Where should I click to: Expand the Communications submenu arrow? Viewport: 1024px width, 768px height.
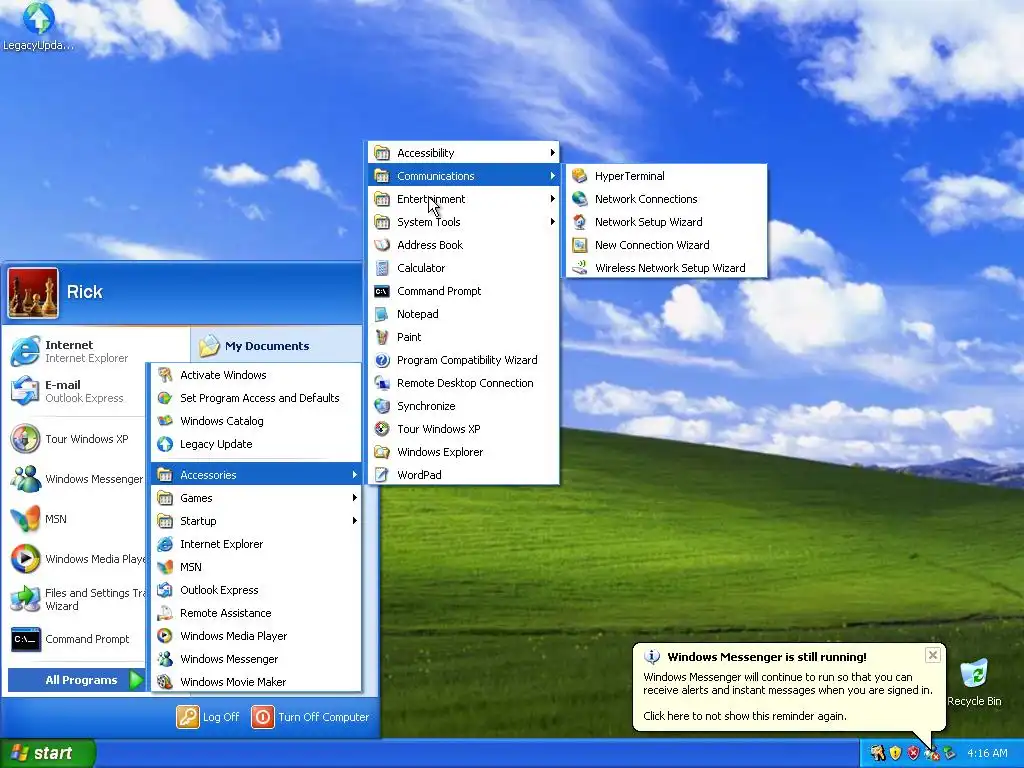(x=552, y=176)
